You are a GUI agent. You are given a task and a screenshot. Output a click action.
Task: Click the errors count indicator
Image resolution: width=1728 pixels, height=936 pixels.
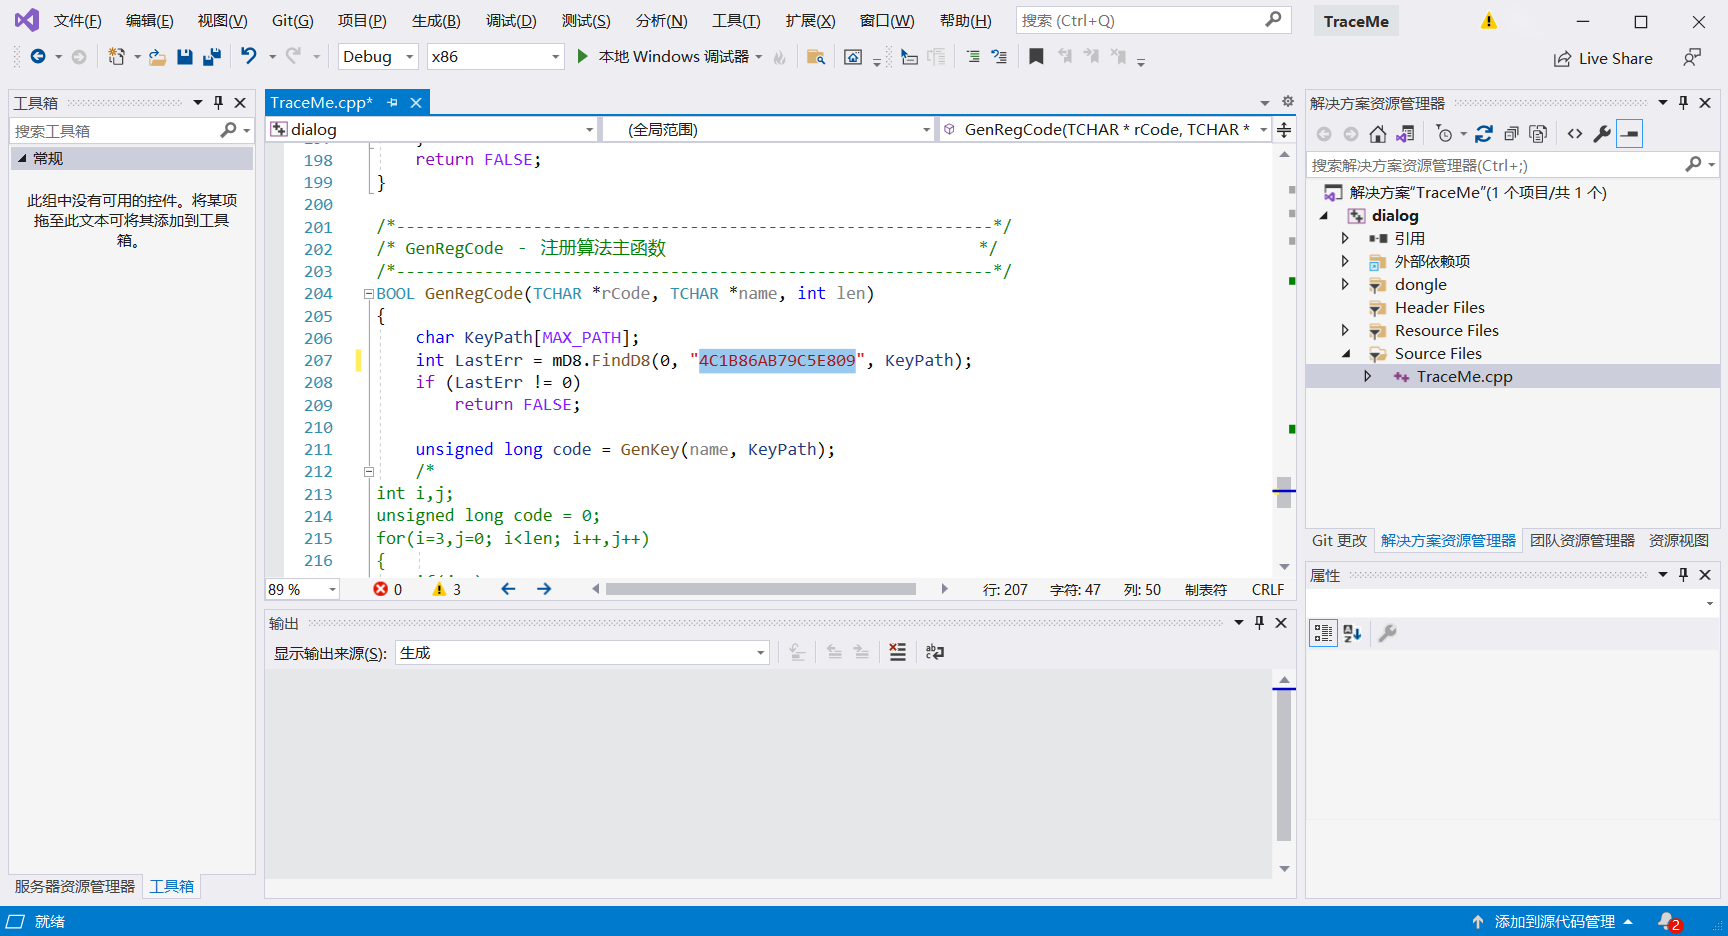(x=388, y=590)
